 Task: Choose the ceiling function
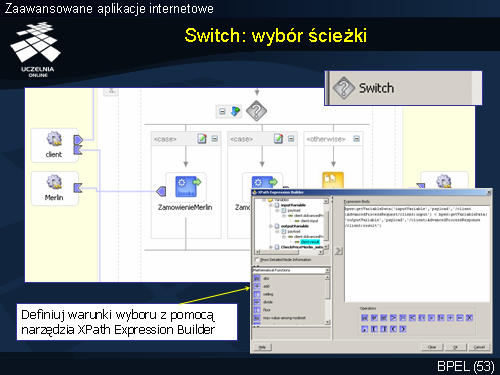pyautogui.click(x=268, y=294)
